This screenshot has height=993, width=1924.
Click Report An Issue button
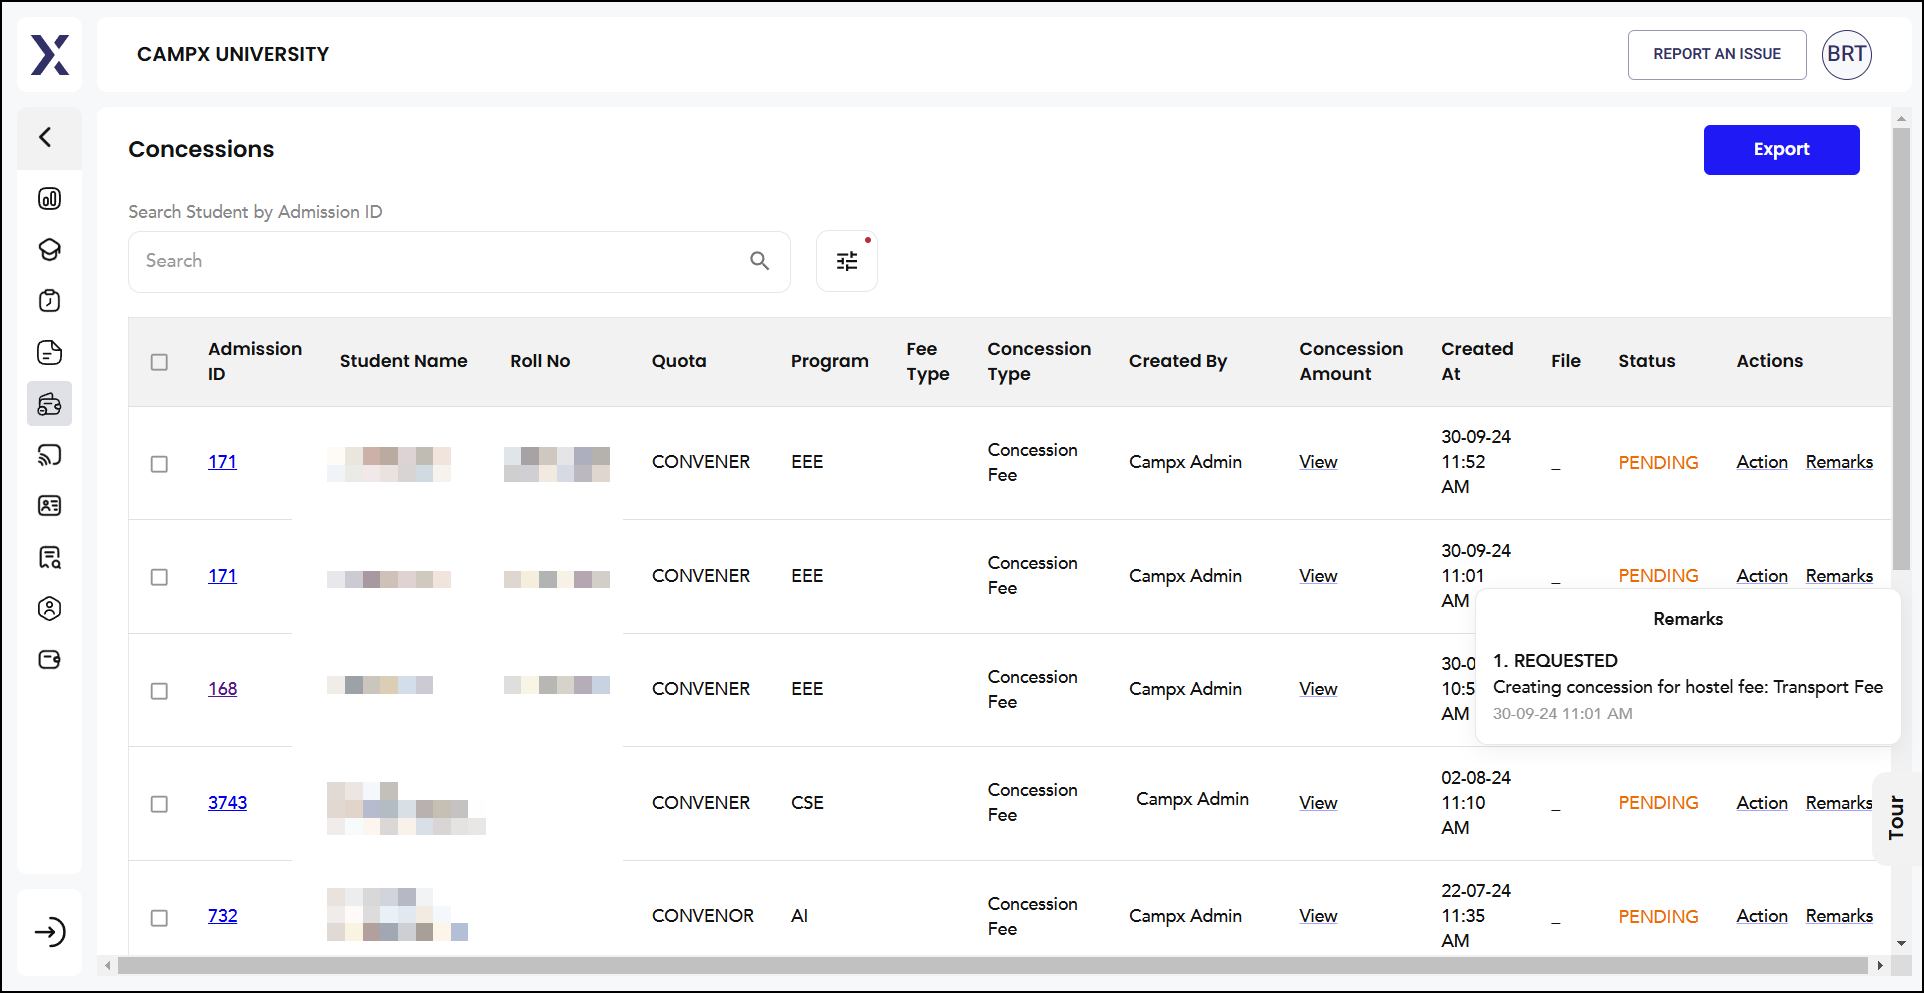[x=1717, y=54]
